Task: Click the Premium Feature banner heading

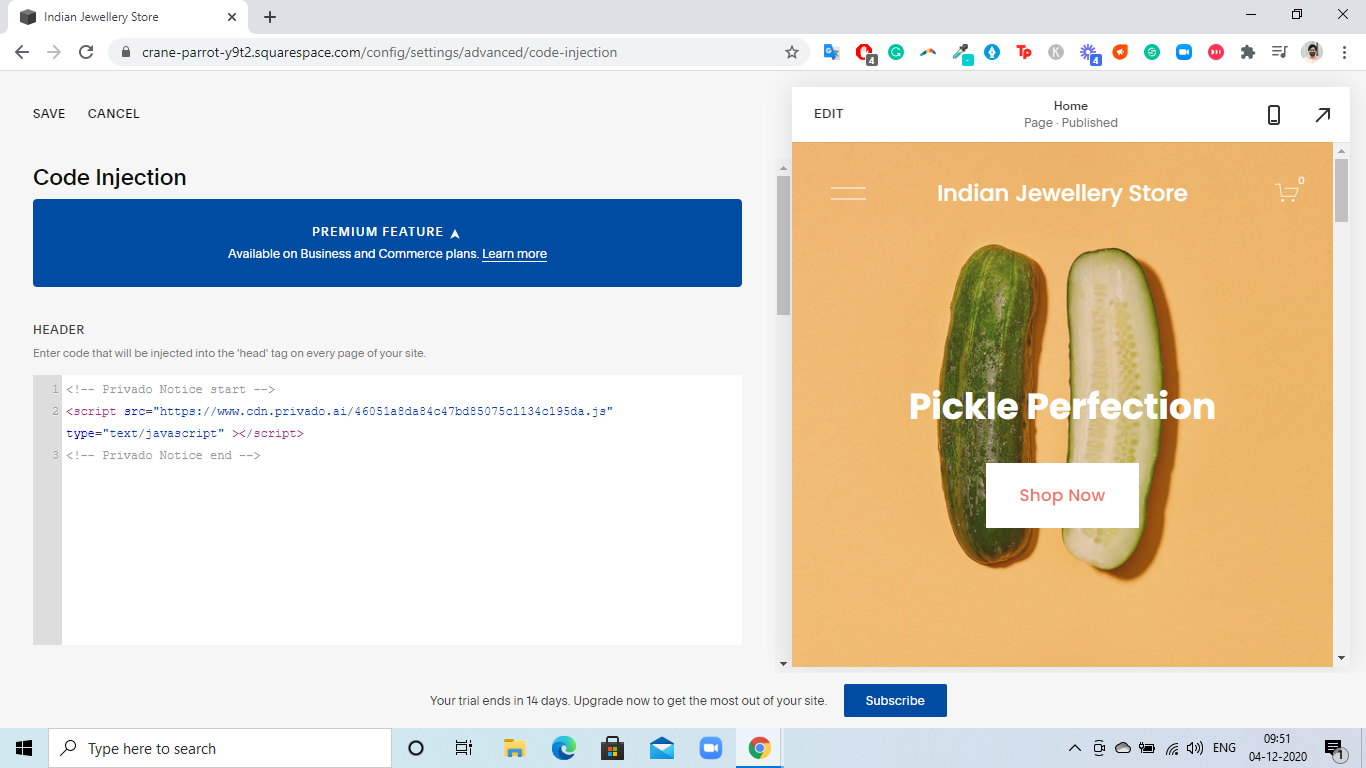Action: pyautogui.click(x=378, y=232)
